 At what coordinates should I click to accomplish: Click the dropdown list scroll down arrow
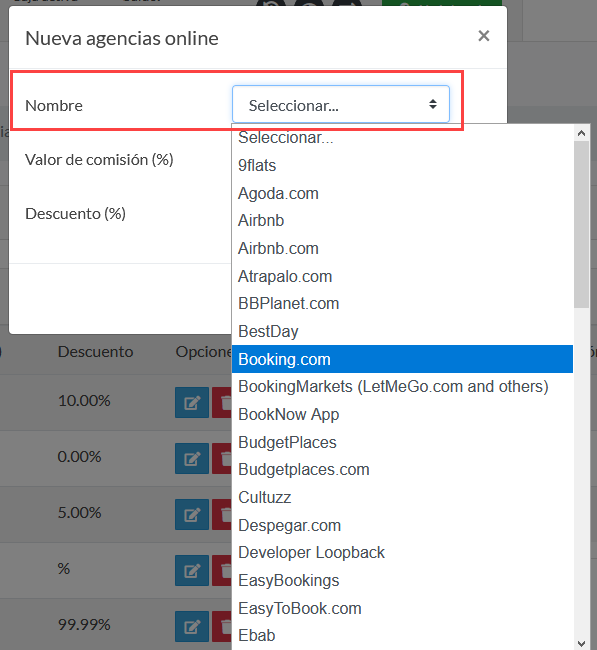point(581,643)
